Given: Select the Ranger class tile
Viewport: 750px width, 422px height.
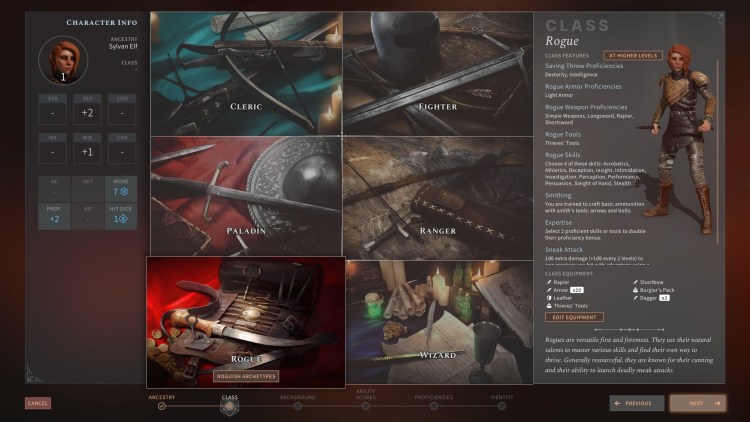Looking at the screenshot, I should [438, 196].
